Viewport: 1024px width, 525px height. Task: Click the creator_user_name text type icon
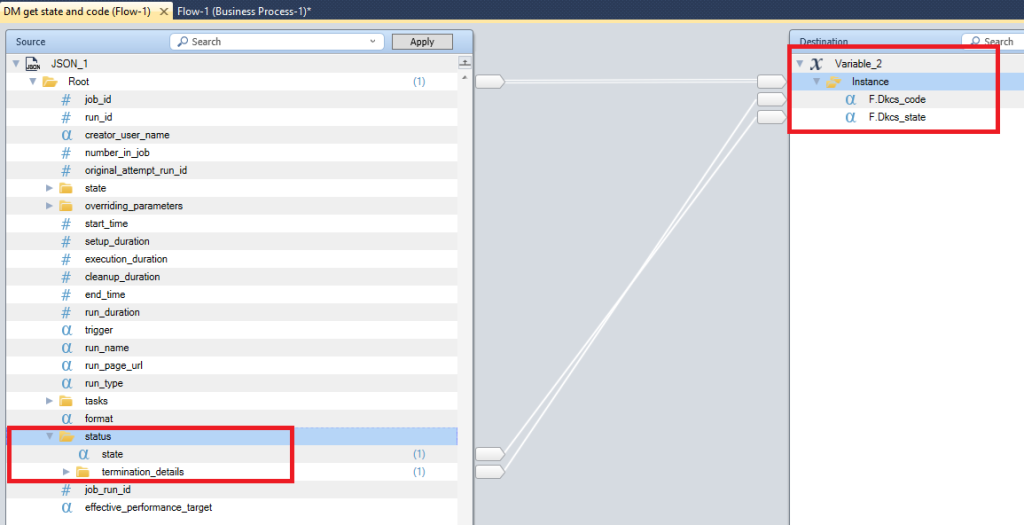tap(66, 135)
